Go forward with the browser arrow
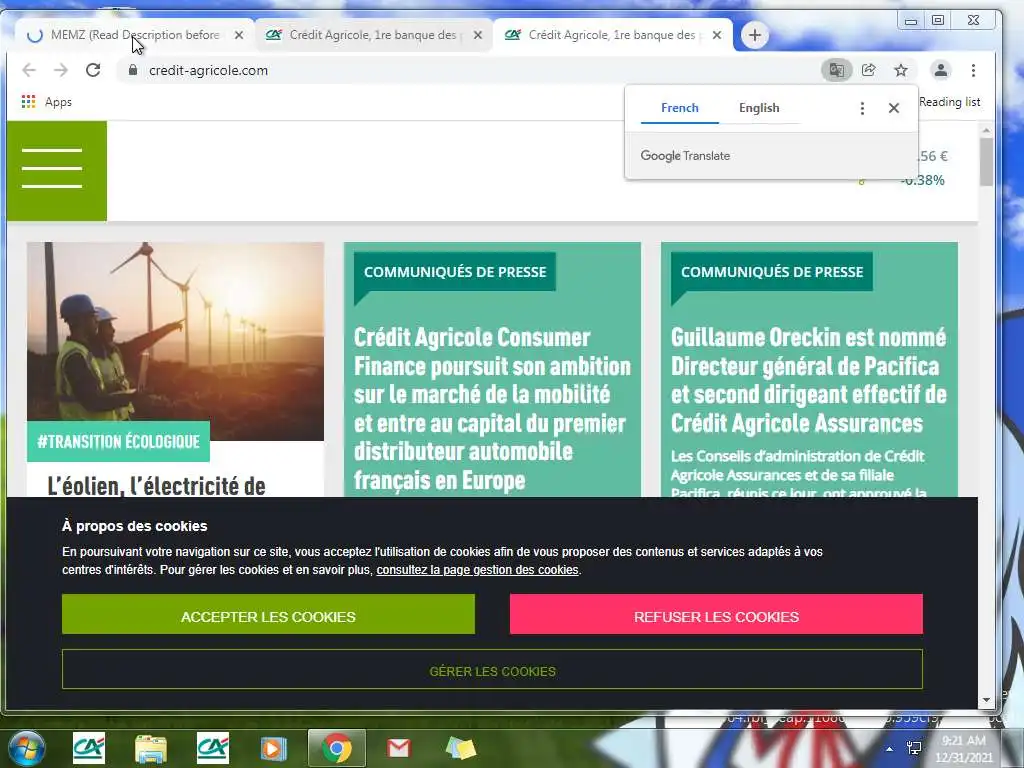 pos(61,70)
